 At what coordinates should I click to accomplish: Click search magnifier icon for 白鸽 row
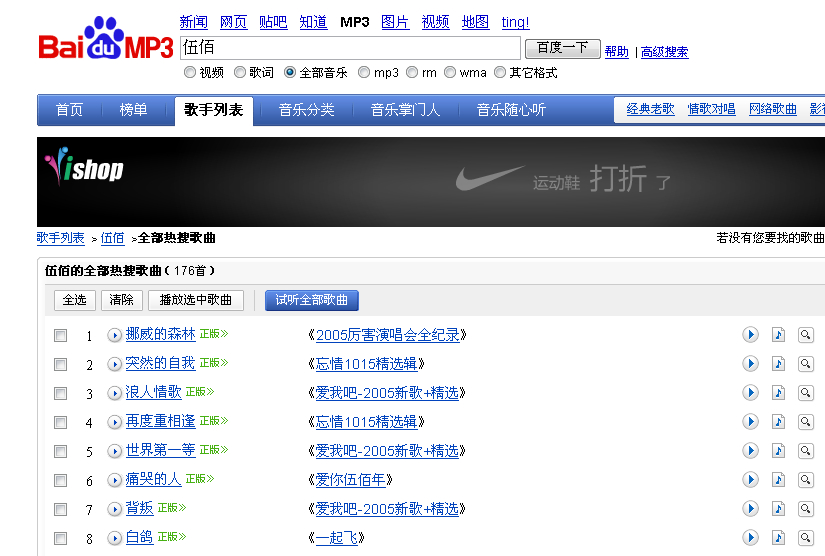coord(806,537)
